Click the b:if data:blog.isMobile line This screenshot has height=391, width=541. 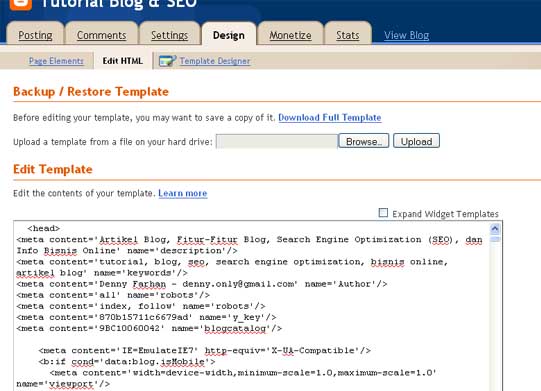tap(127, 362)
